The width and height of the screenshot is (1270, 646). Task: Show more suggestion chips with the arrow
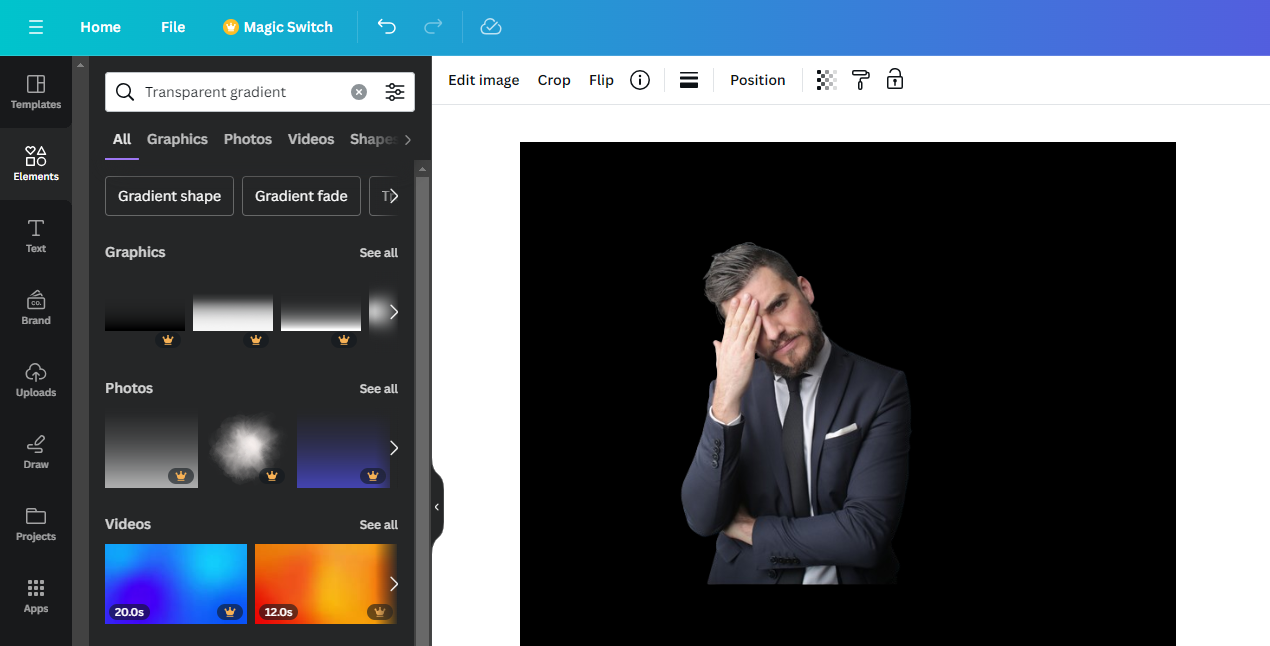pyautogui.click(x=393, y=196)
